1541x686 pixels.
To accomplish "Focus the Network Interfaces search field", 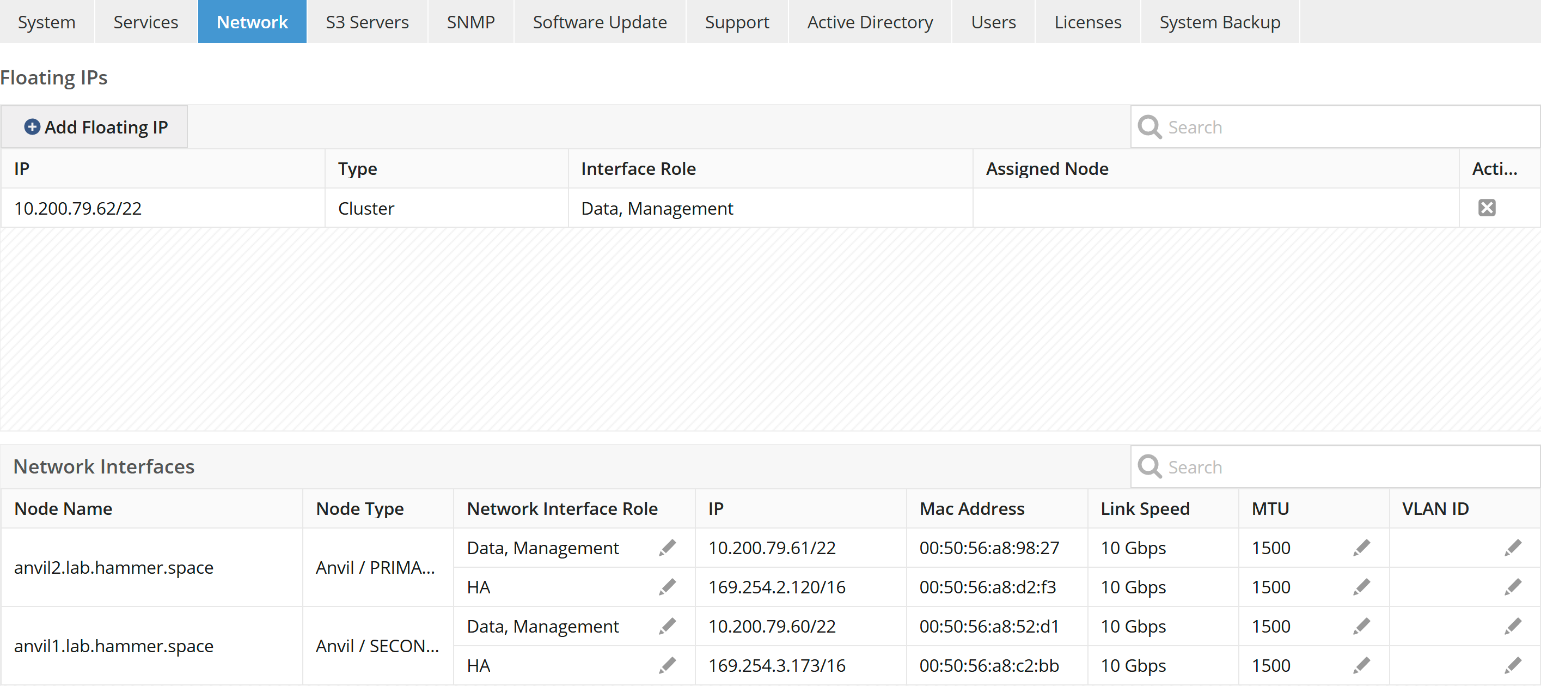I will [1335, 467].
